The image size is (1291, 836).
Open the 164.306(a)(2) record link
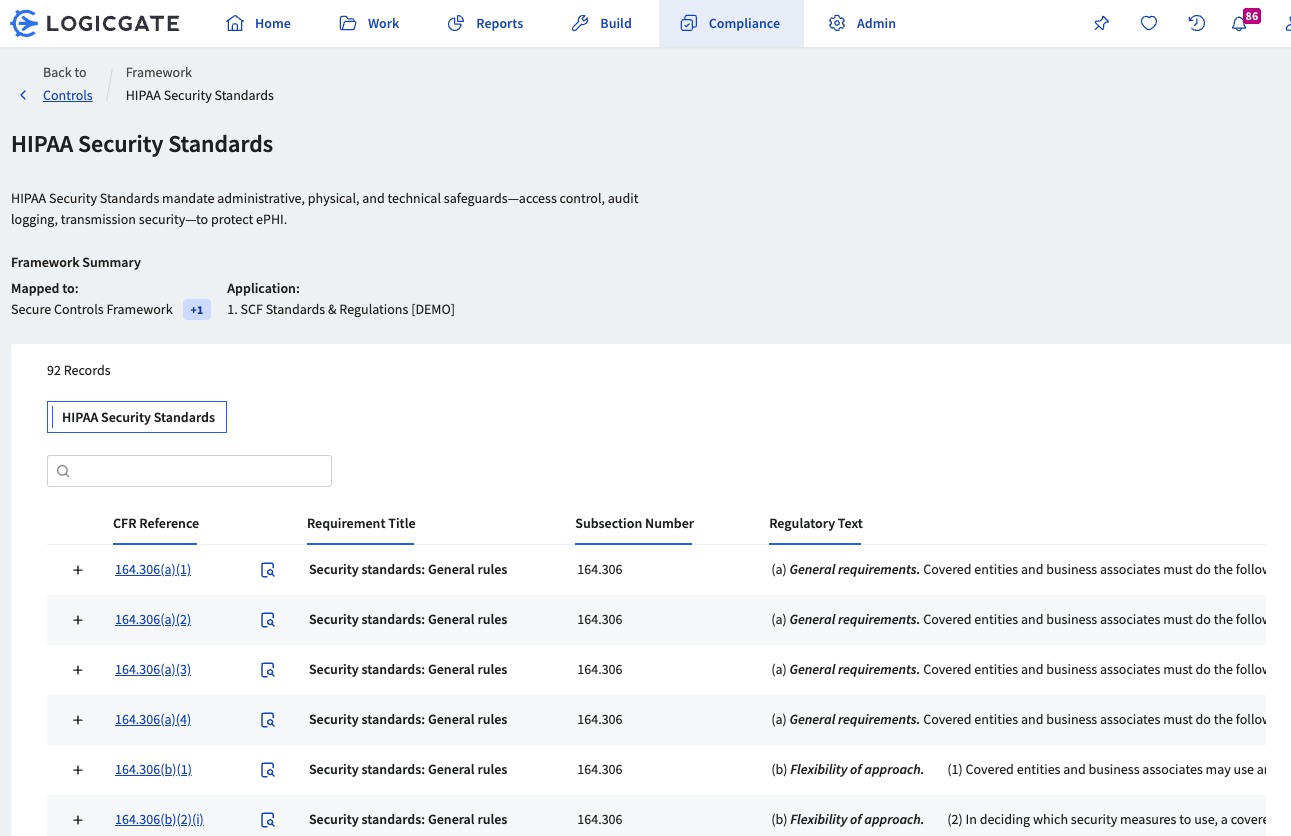153,620
